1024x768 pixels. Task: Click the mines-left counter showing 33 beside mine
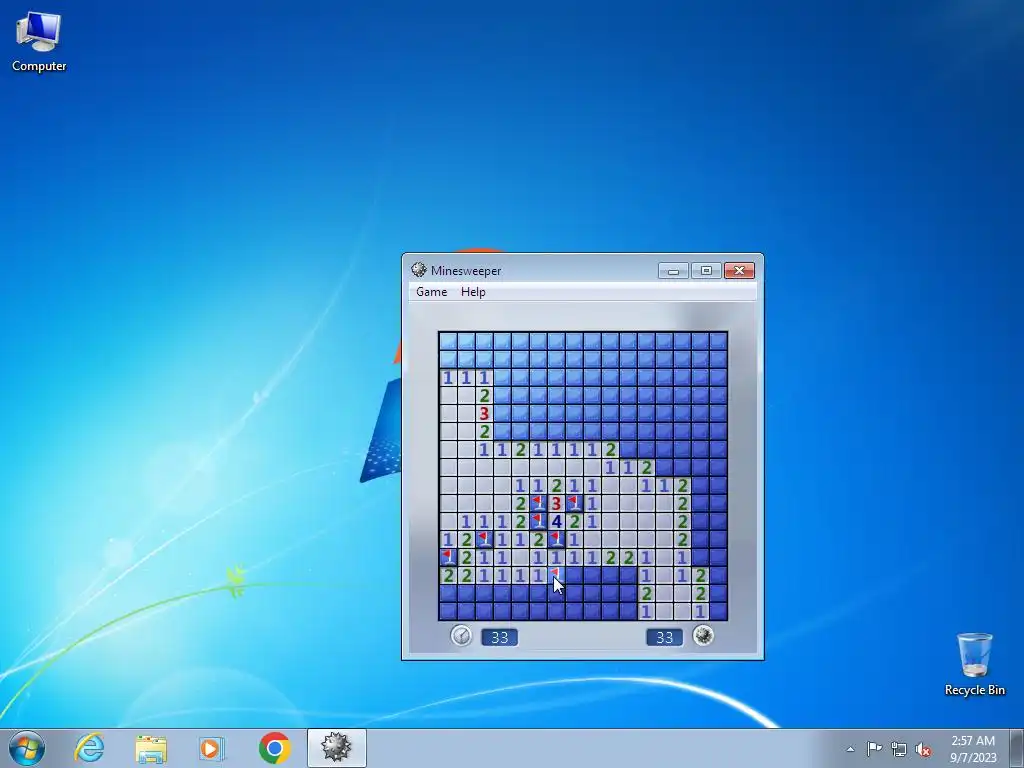click(x=664, y=637)
